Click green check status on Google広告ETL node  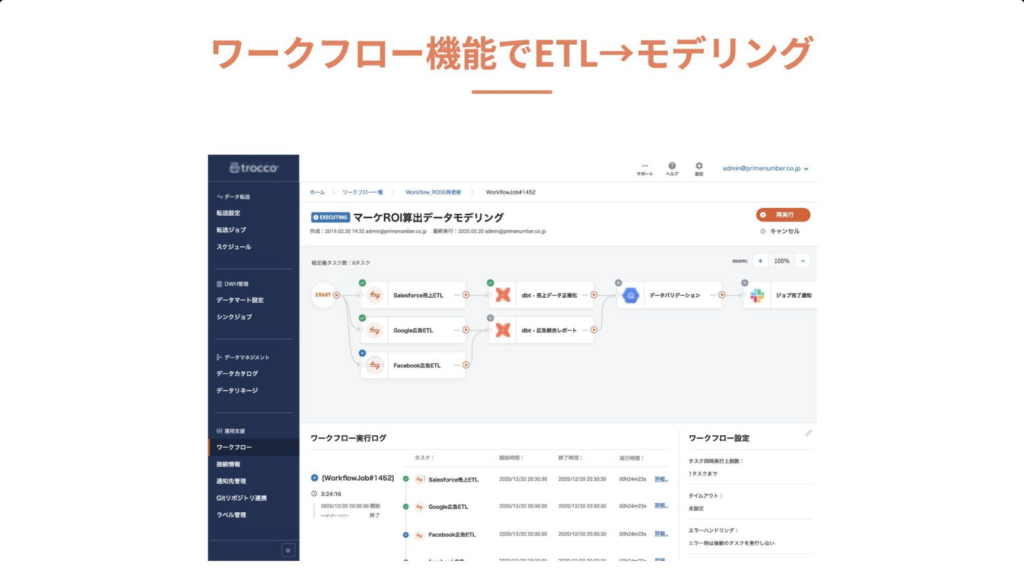point(362,318)
